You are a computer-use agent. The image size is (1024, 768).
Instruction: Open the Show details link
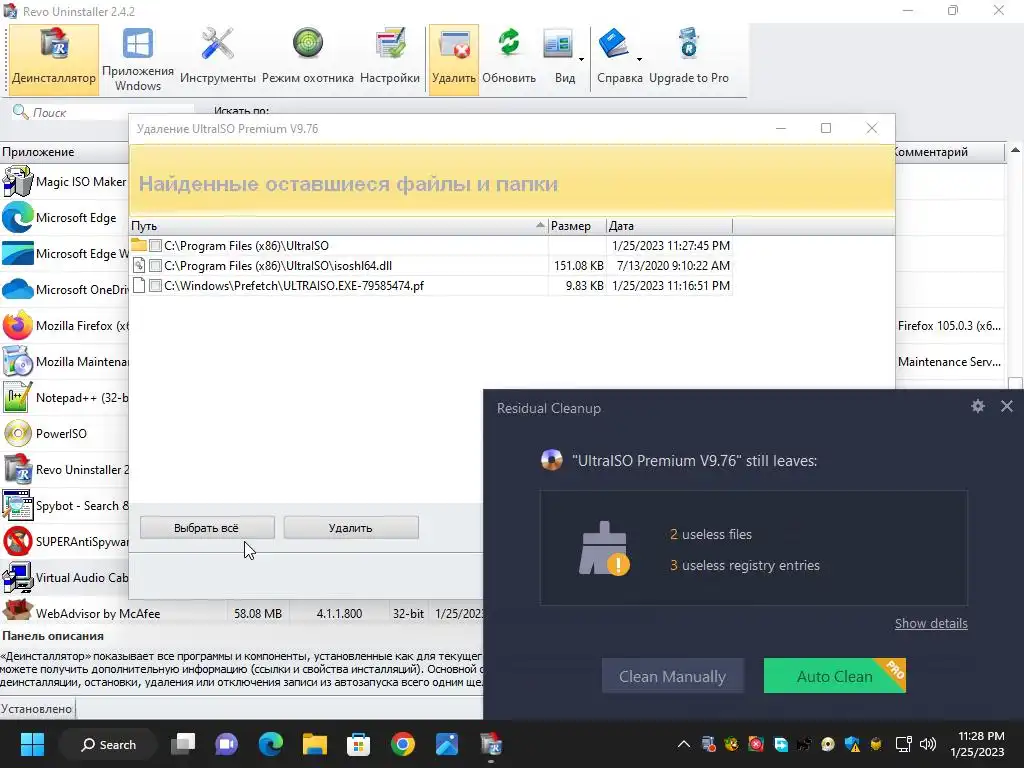pyautogui.click(x=931, y=624)
